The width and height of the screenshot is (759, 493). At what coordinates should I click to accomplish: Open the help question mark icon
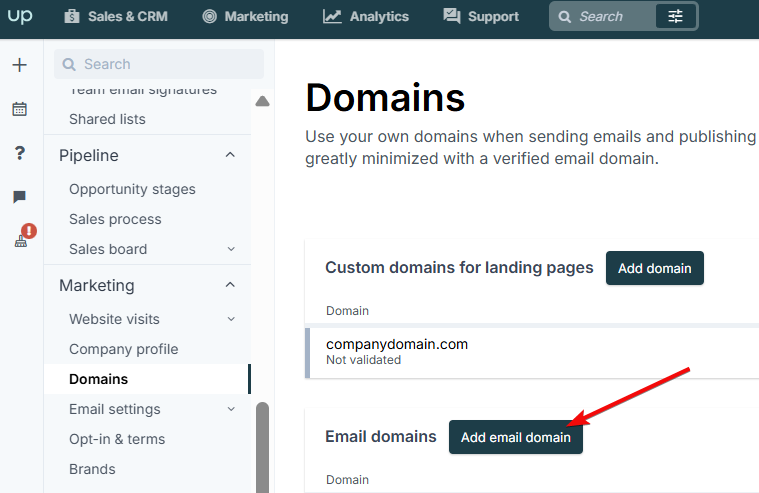(x=19, y=153)
